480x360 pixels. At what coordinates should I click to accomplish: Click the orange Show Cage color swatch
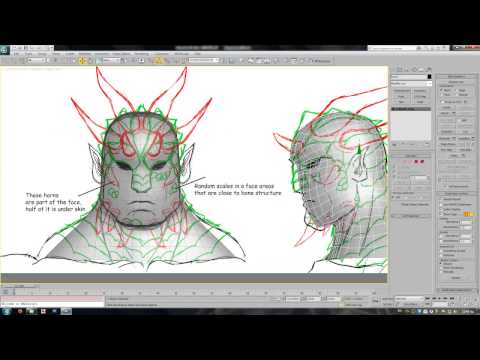click(468, 214)
